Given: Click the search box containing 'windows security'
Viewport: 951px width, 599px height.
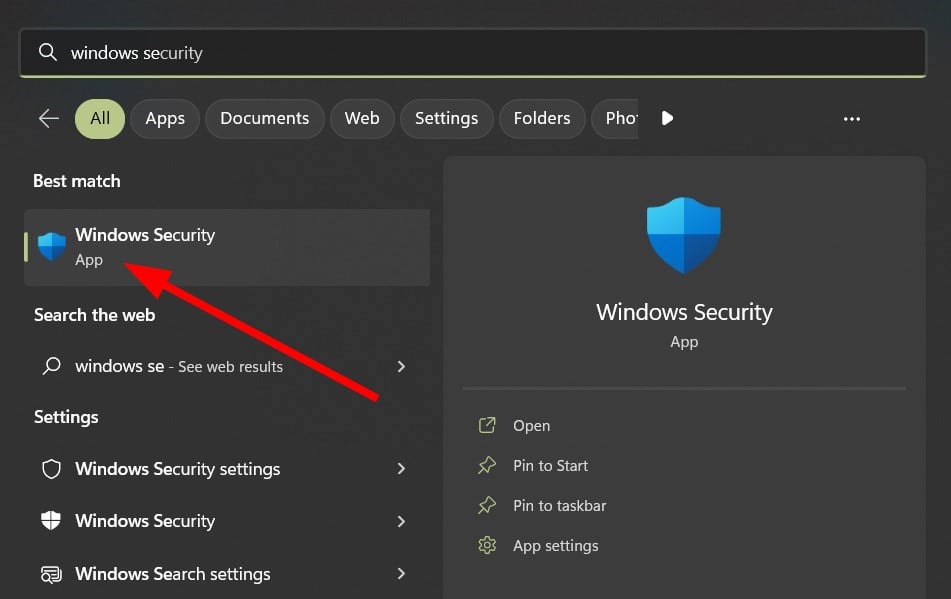Looking at the screenshot, I should tap(473, 53).
